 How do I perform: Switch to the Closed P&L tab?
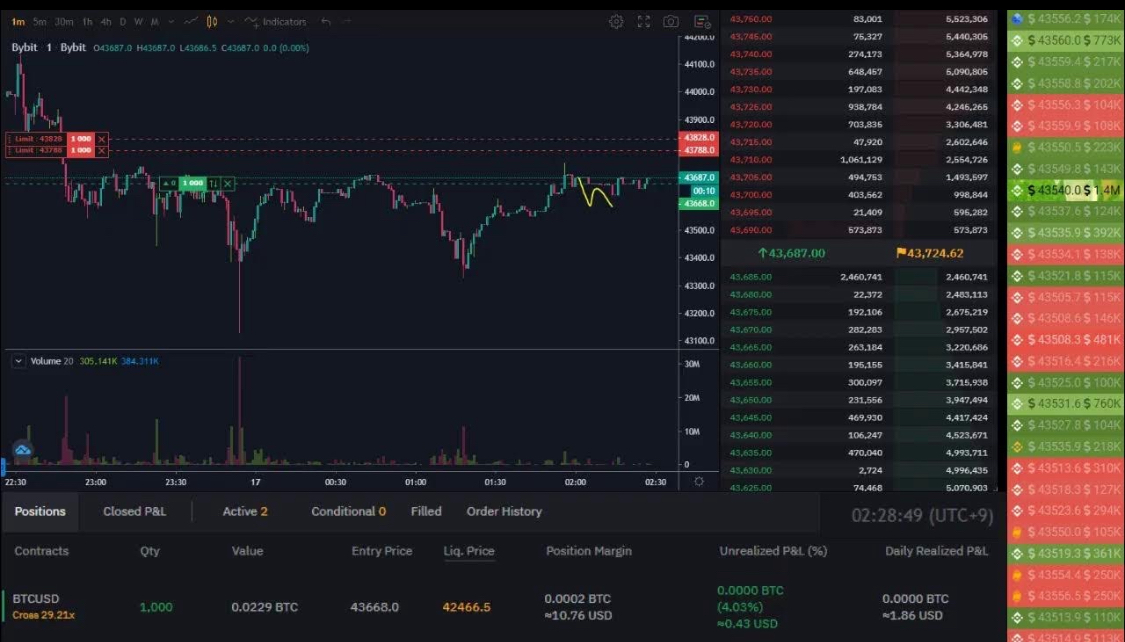134,511
